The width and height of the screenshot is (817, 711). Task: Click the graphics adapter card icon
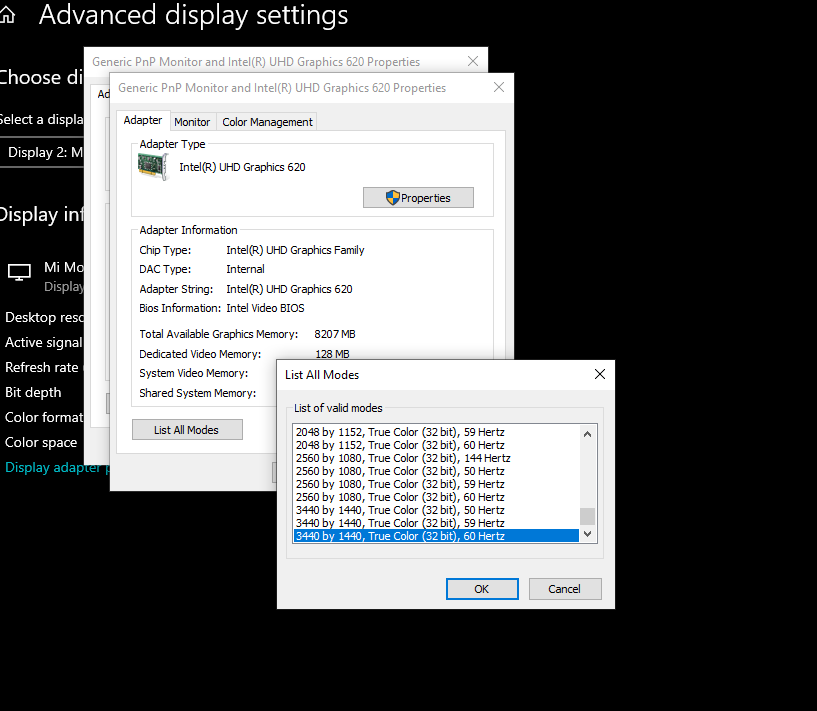tap(153, 167)
